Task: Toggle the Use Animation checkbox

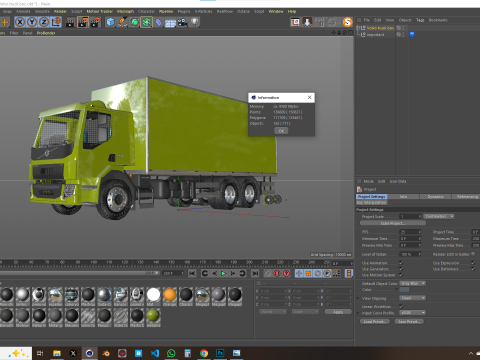Action: click(401, 263)
